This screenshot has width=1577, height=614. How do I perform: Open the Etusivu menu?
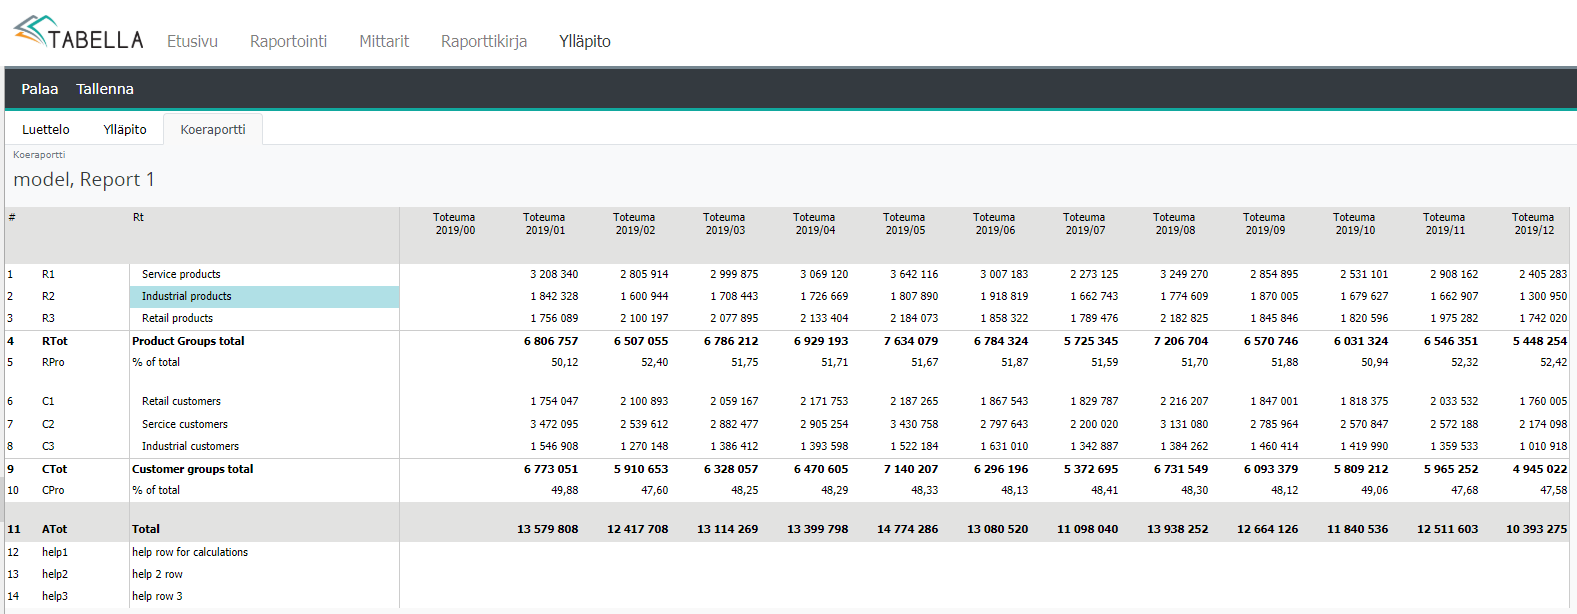192,41
